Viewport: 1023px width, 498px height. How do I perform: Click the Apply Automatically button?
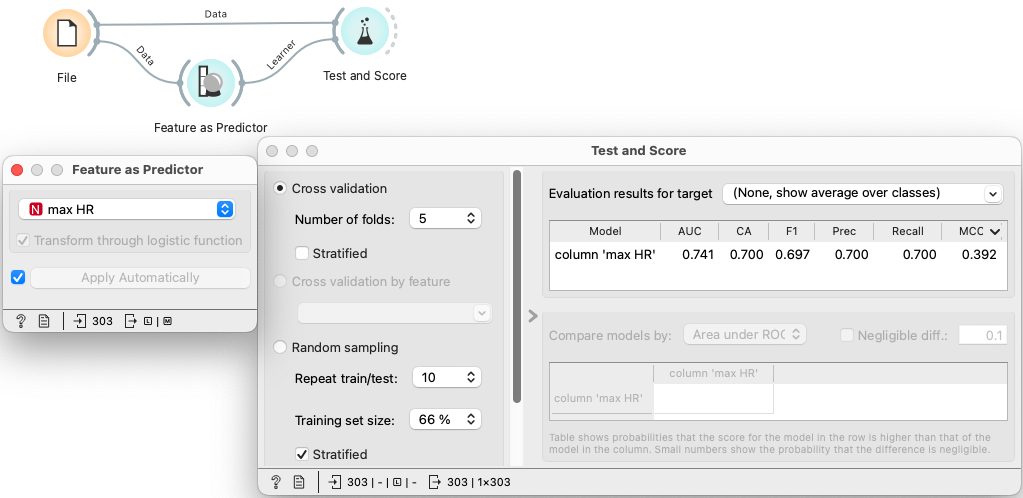click(x=140, y=278)
